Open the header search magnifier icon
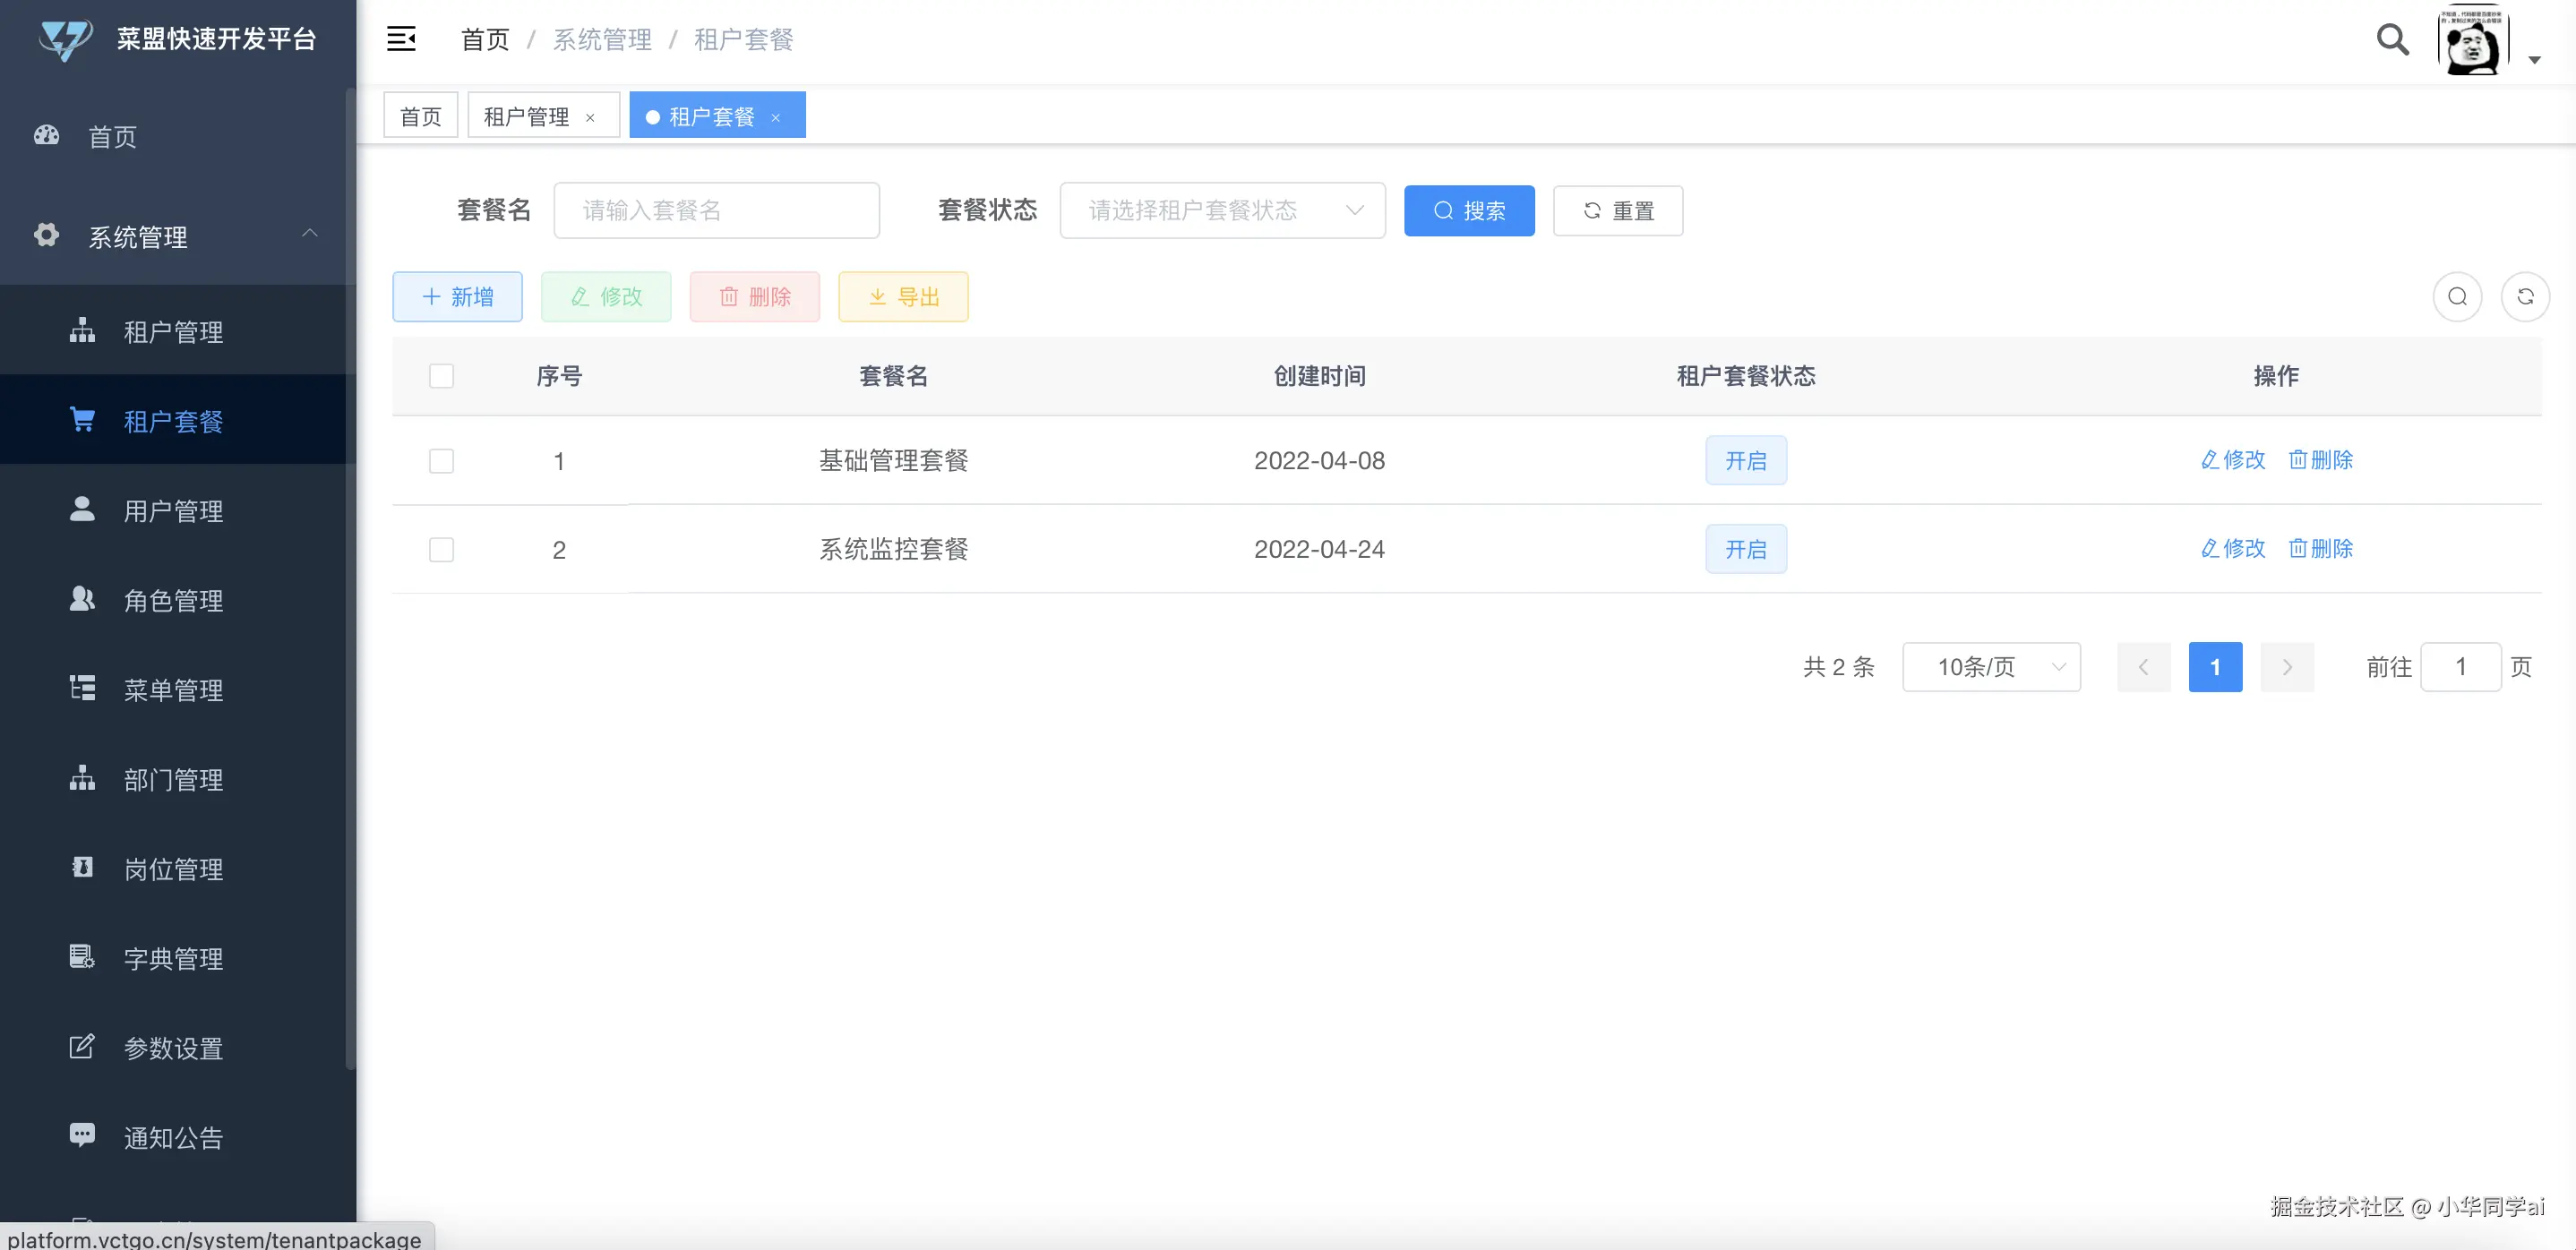 tap(2392, 39)
